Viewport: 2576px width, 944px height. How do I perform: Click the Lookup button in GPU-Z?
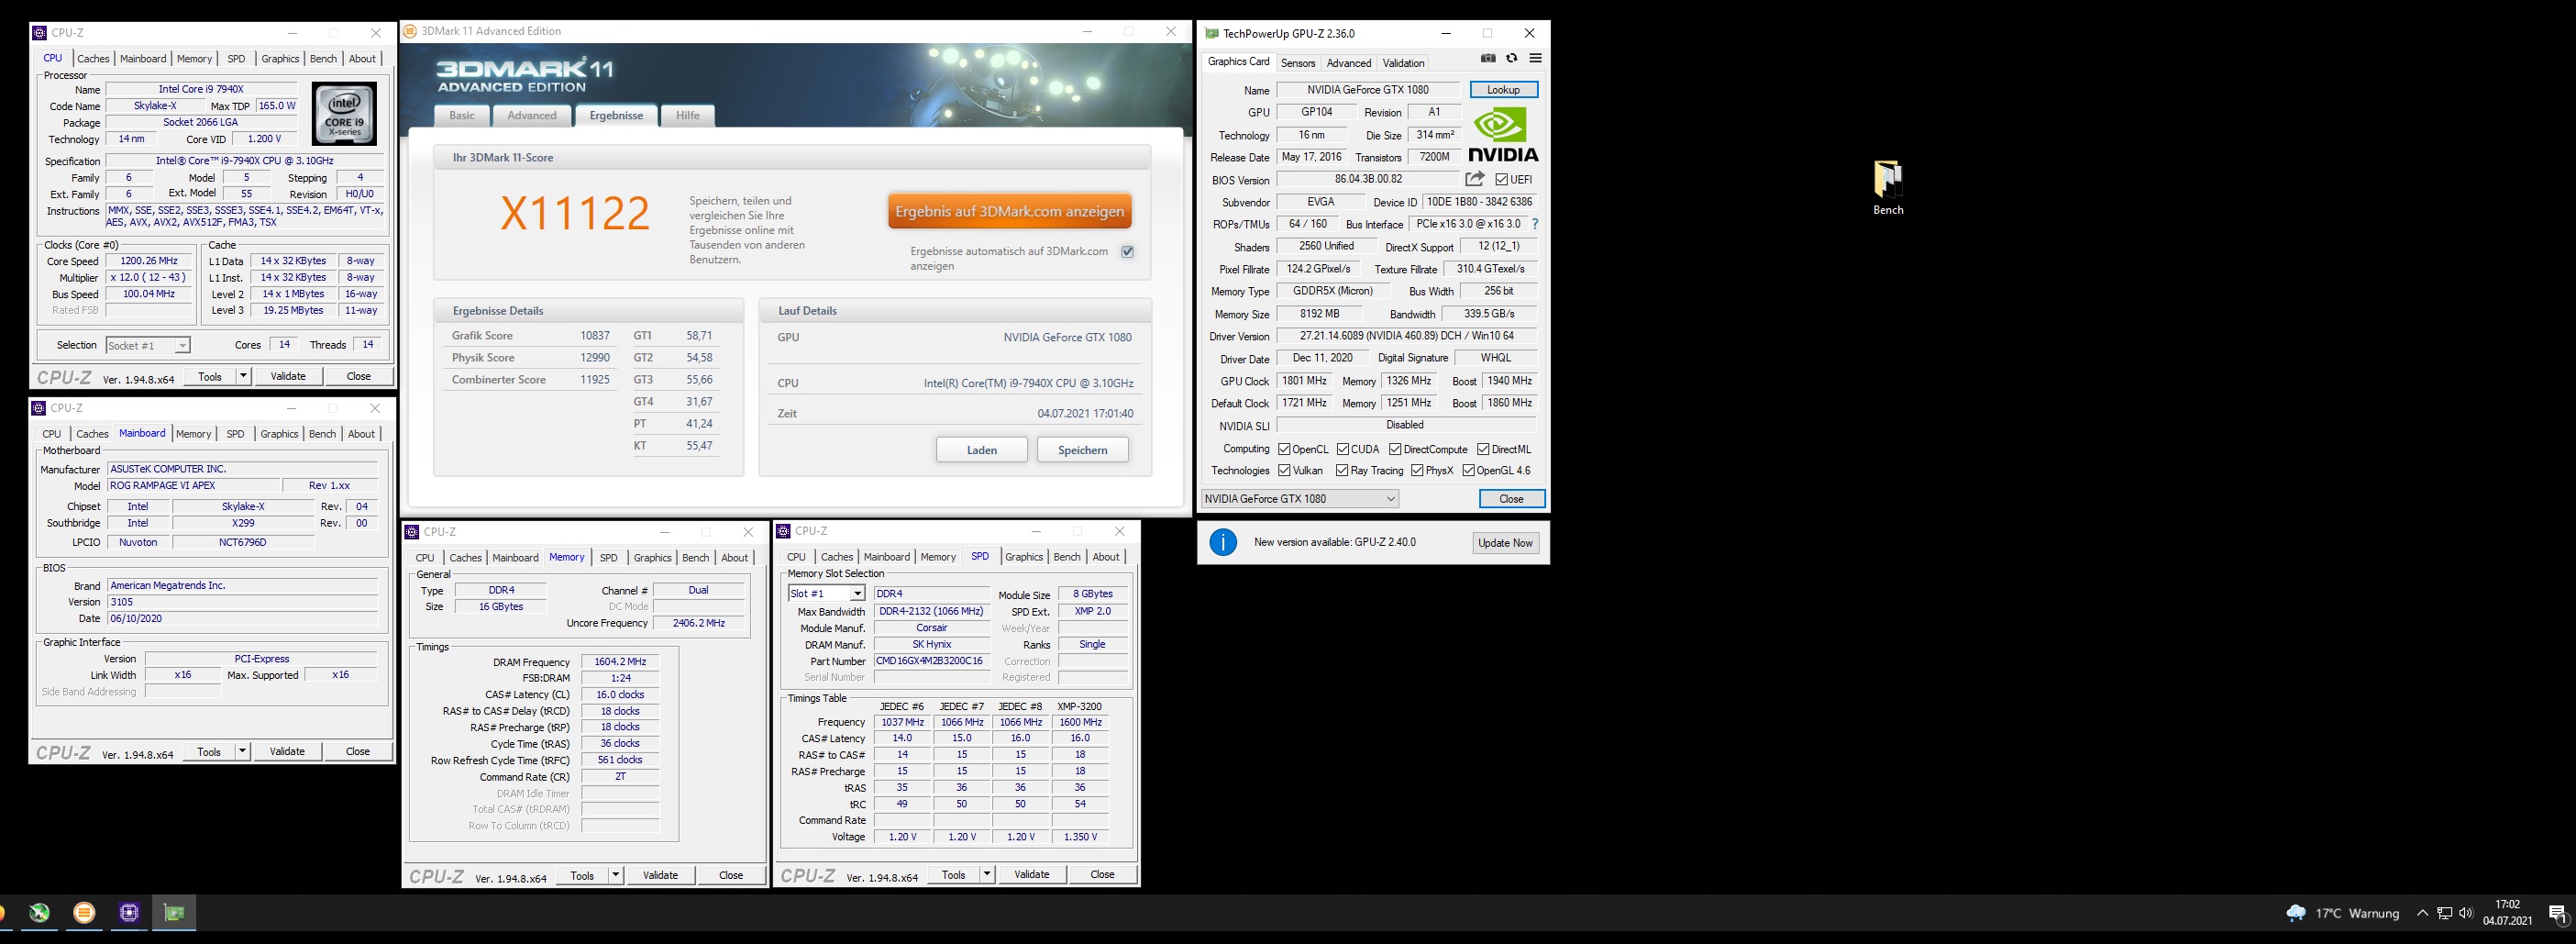pyautogui.click(x=1503, y=90)
